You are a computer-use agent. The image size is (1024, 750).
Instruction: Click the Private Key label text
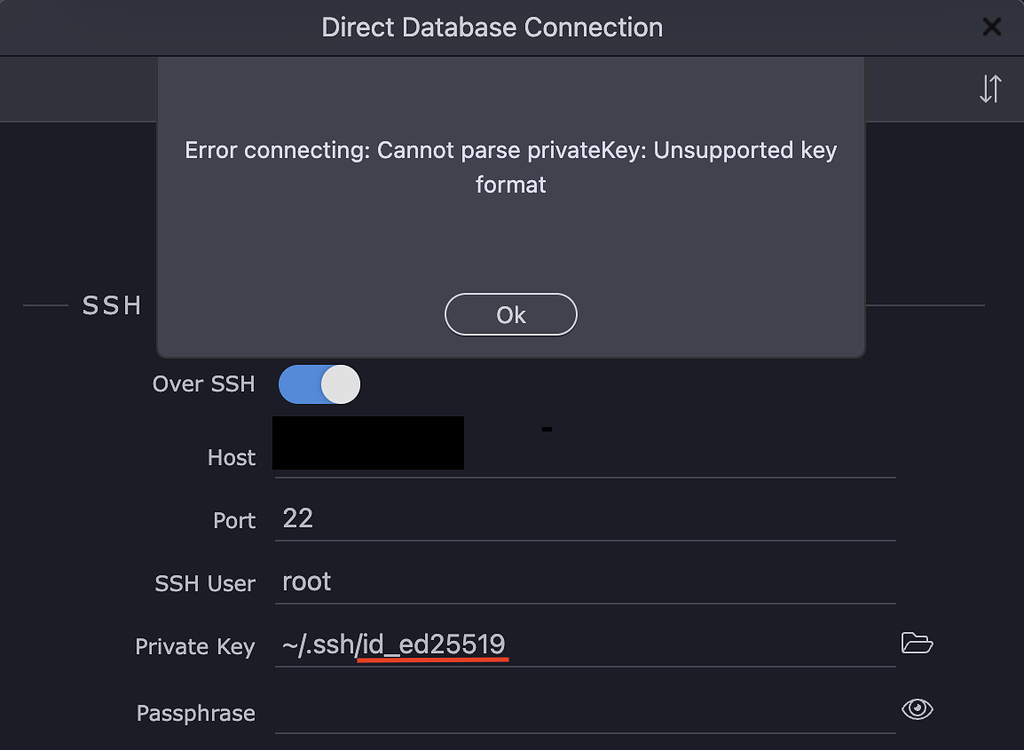(195, 647)
